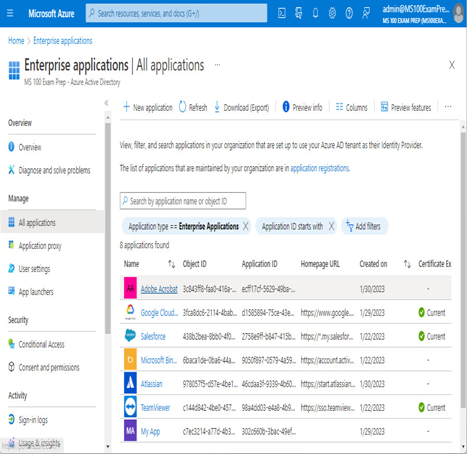Open the notifications bell
This screenshot has width=468, height=456.
(x=315, y=13)
